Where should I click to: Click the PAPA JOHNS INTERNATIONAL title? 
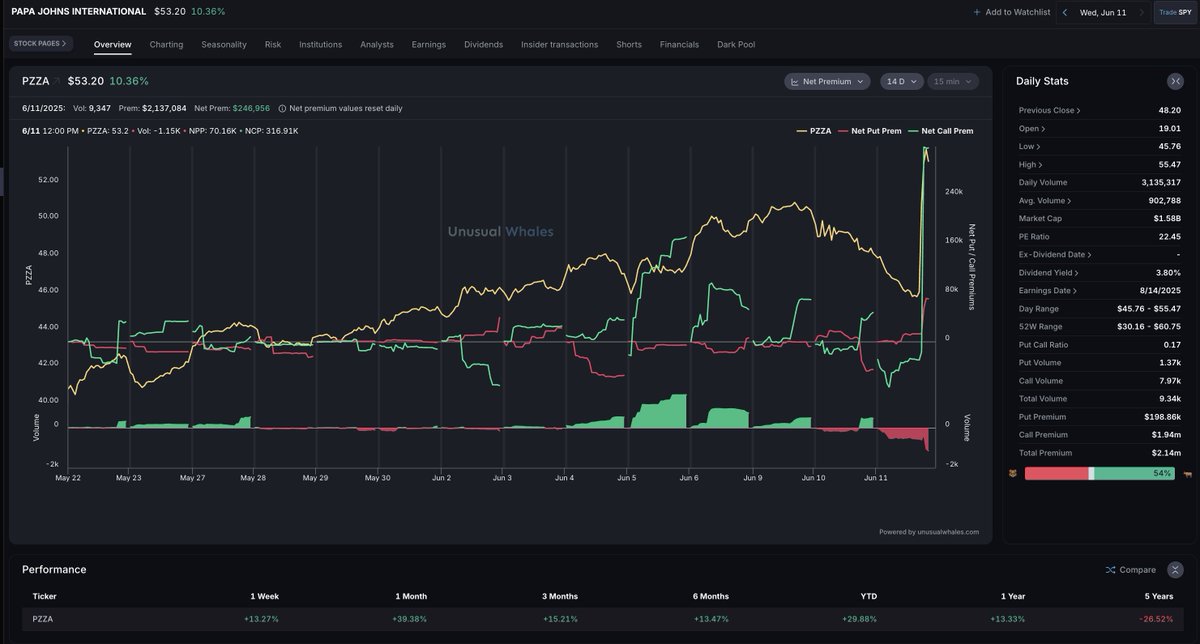[78, 11]
